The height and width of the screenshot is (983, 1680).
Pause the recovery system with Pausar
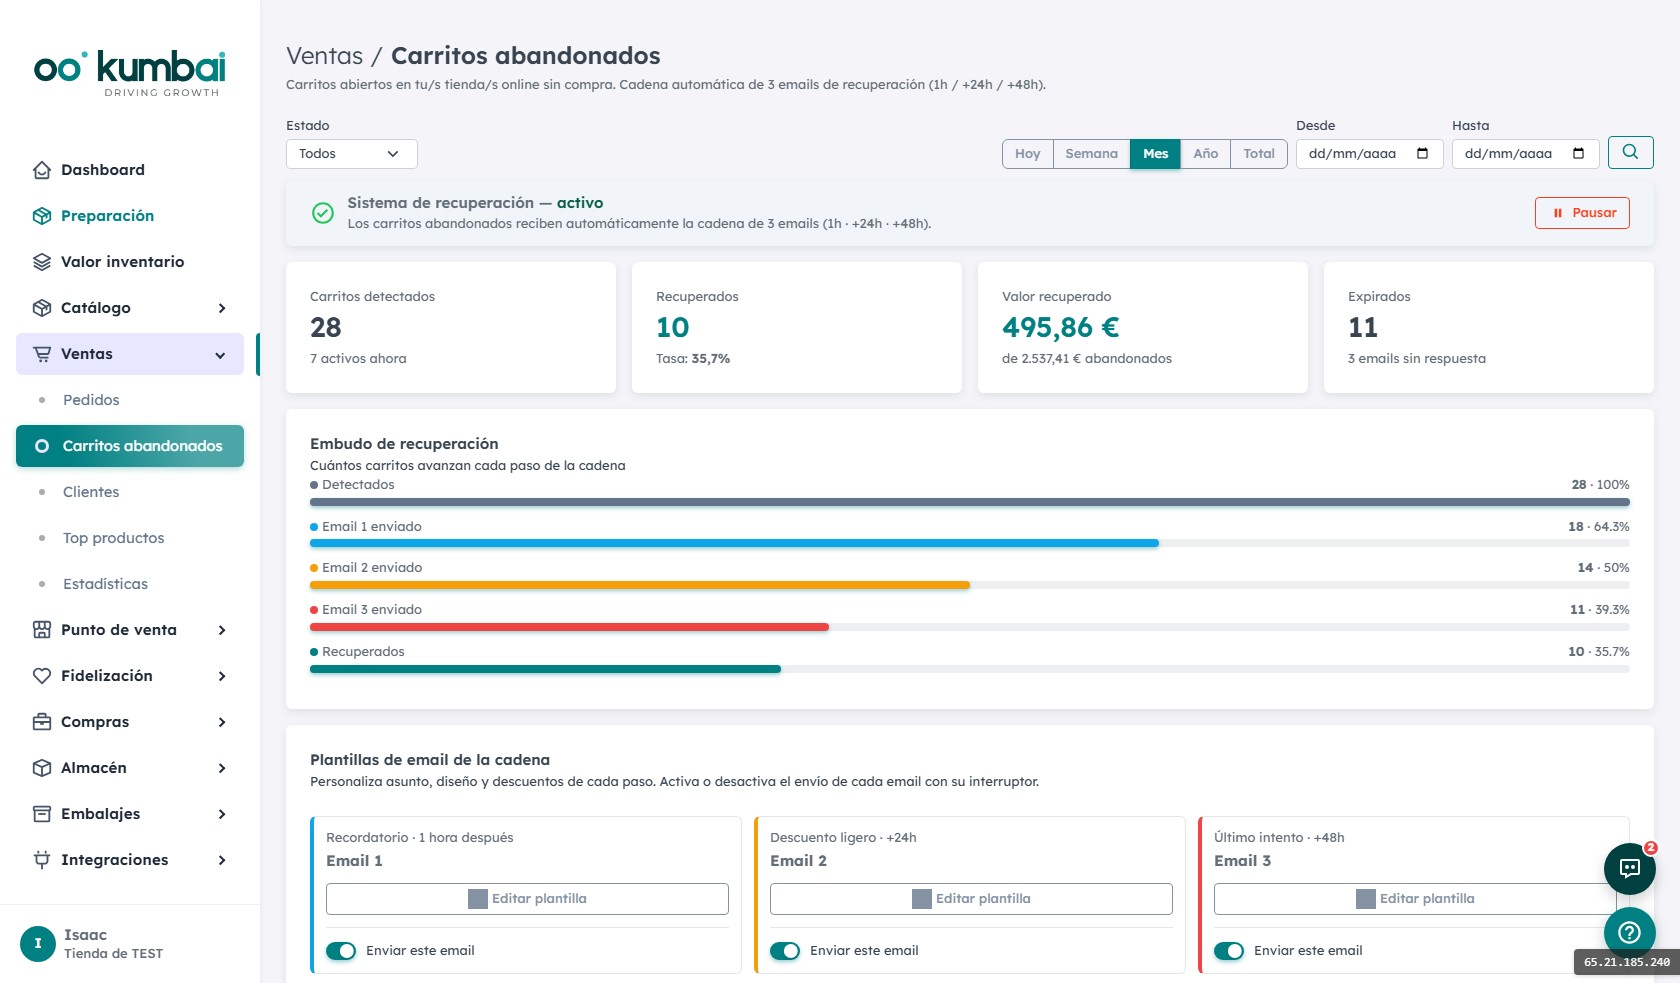point(1582,213)
